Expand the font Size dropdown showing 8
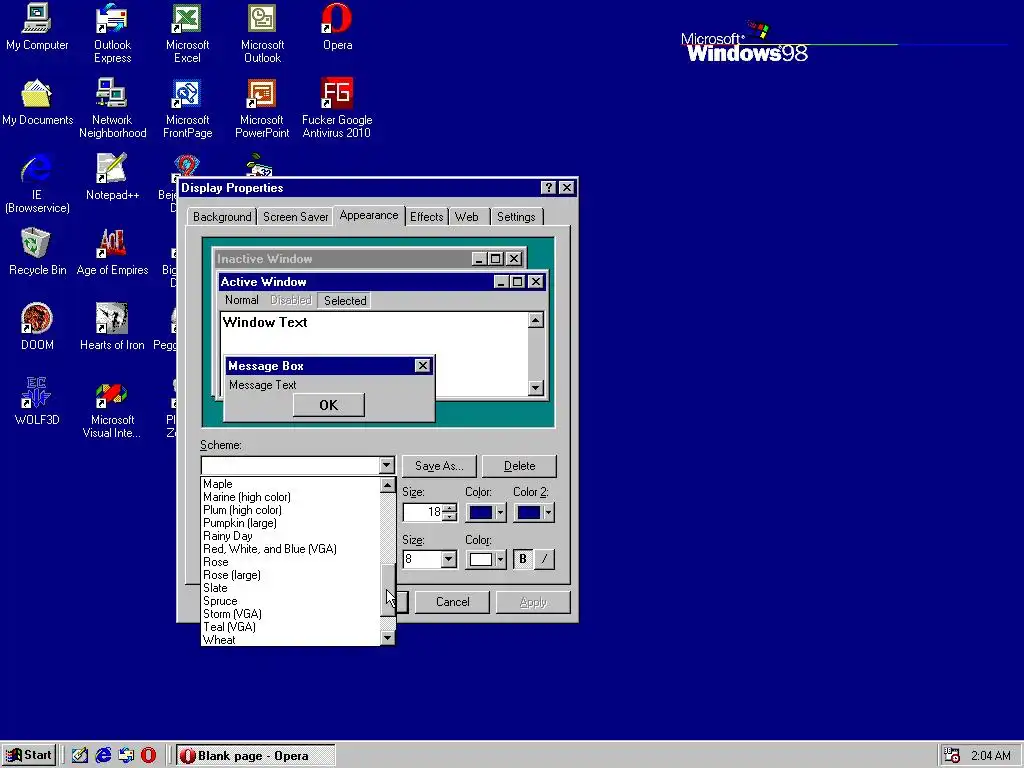Viewport: 1024px width, 768px height. (x=448, y=560)
